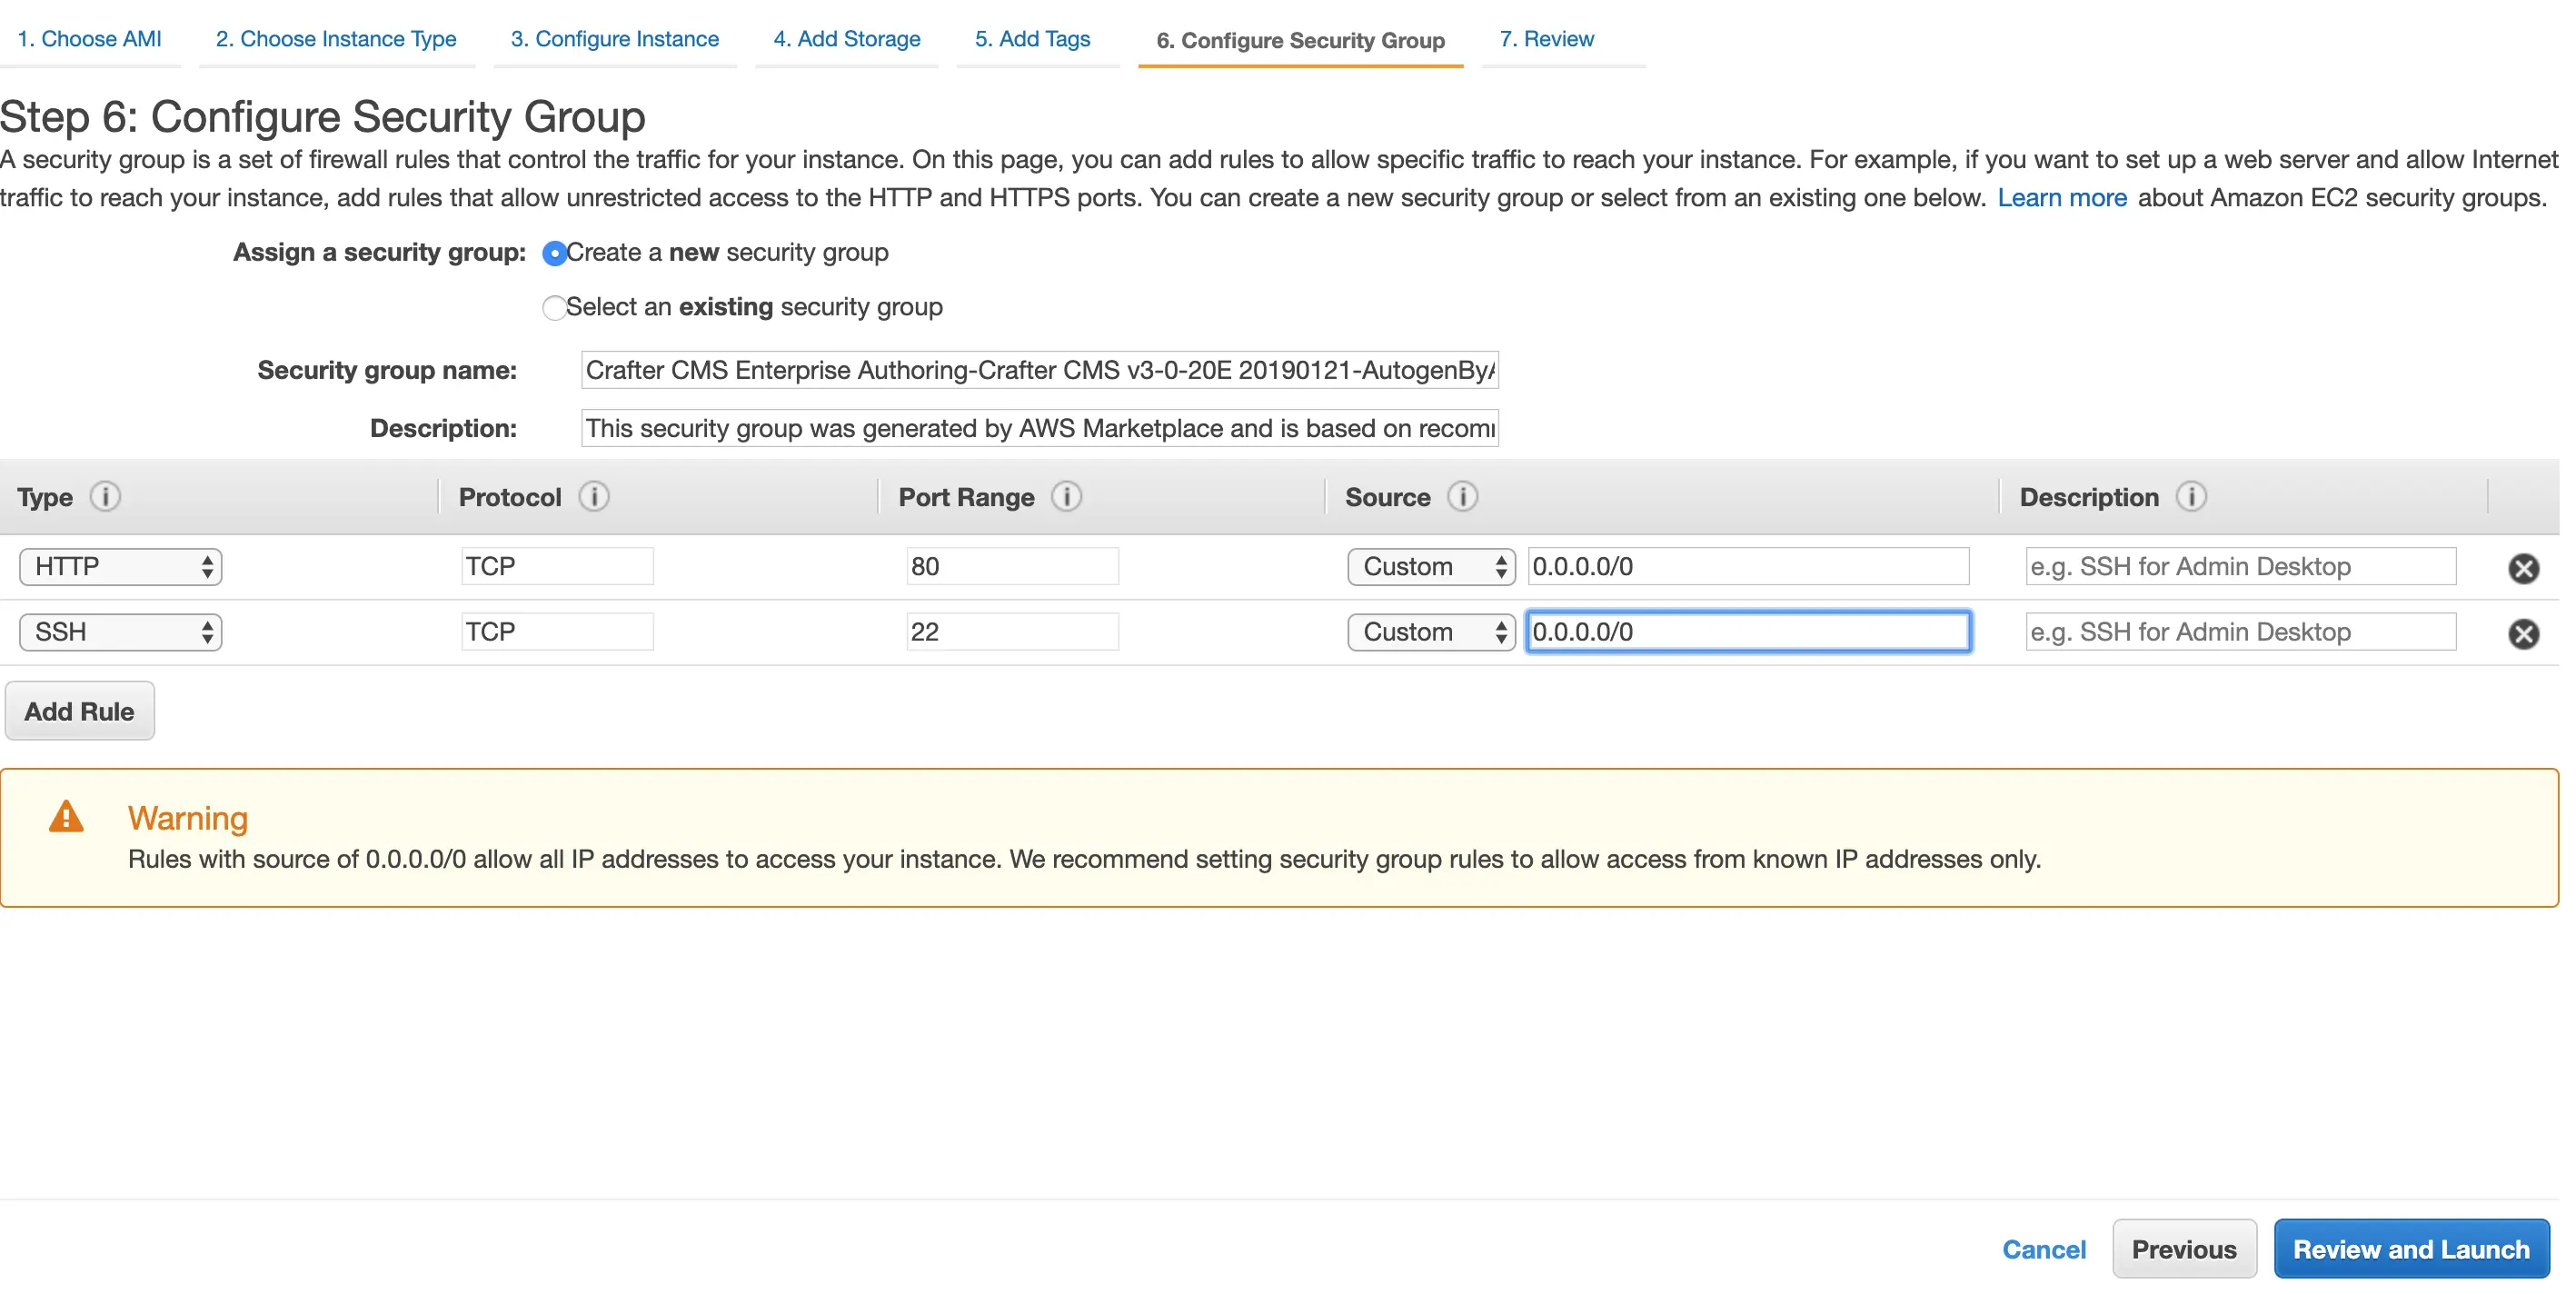Open the Learn more link
This screenshot has height=1294, width=2576.
[x=2061, y=198]
